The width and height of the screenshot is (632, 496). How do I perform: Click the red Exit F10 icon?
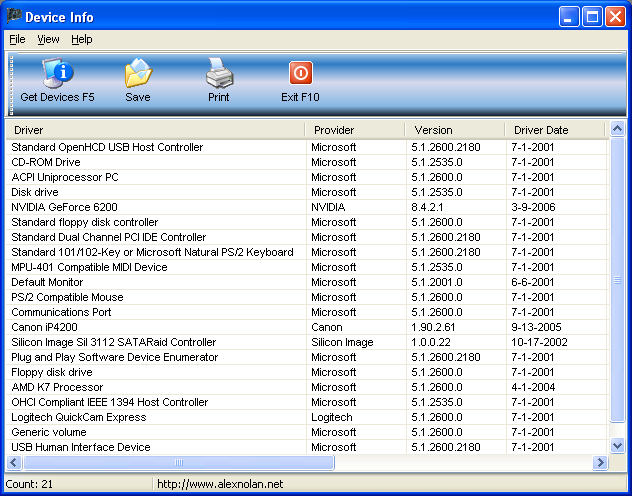pyautogui.click(x=300, y=73)
